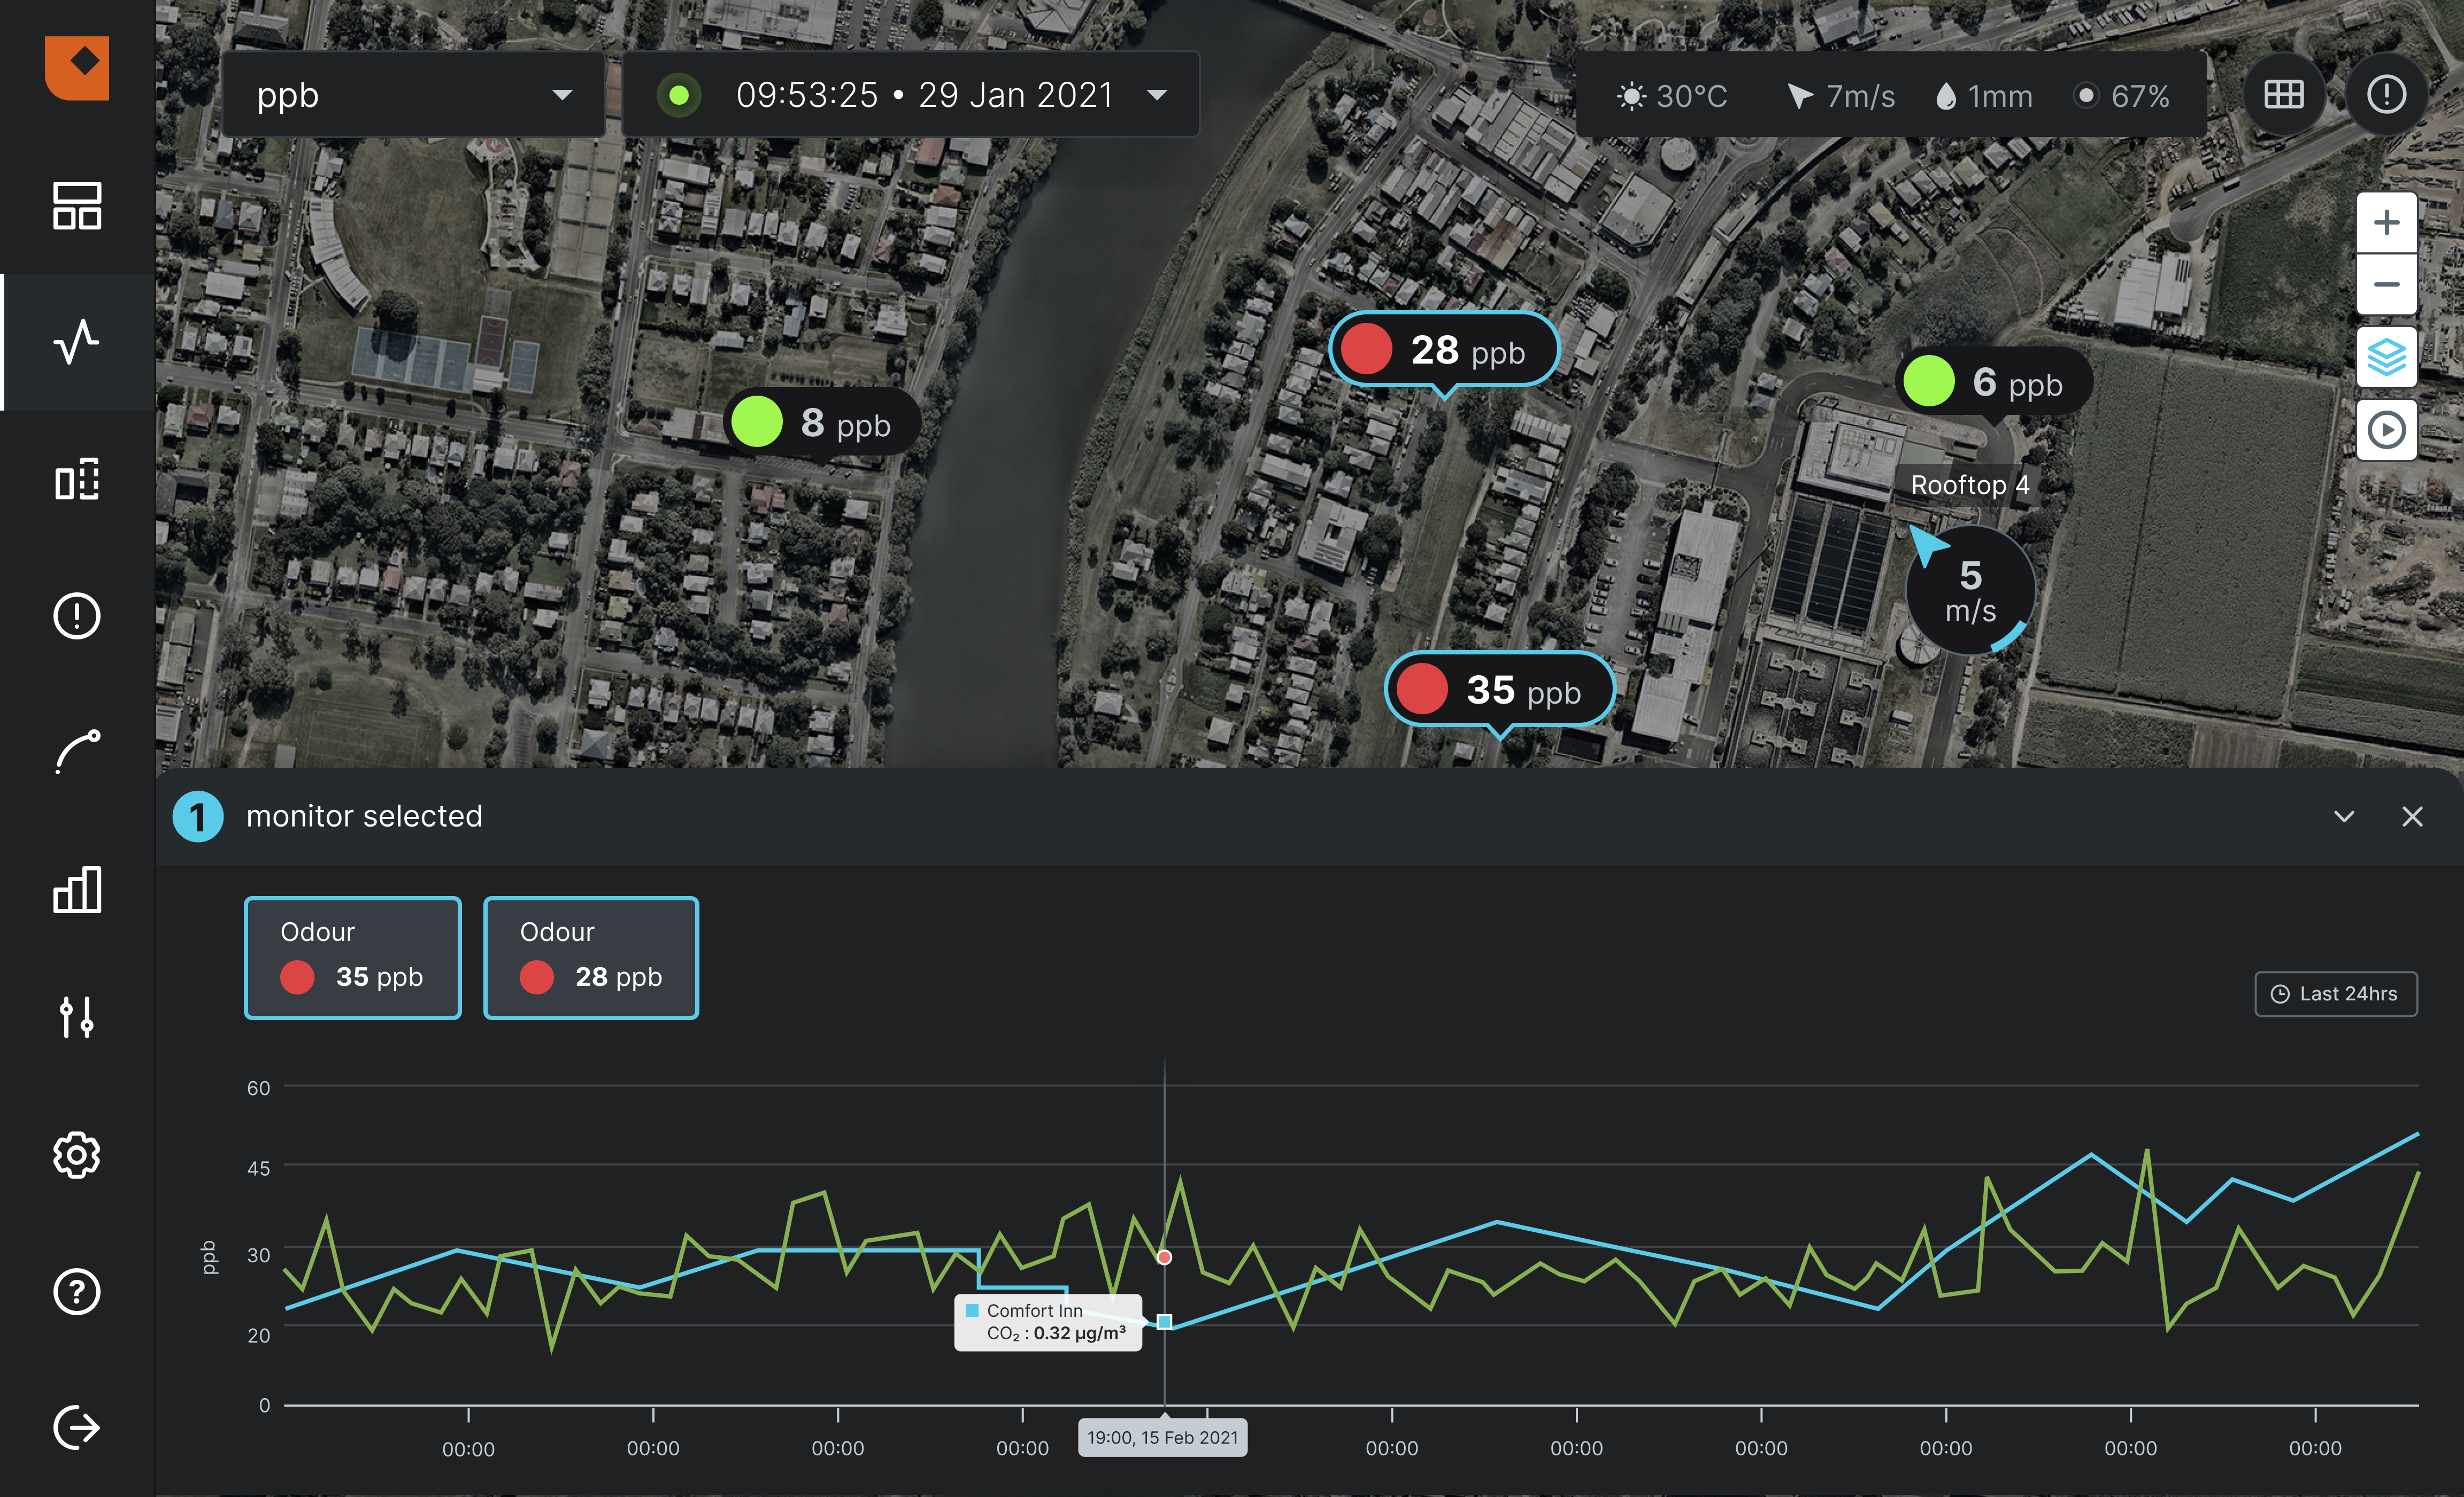
Task: Zoom in the map with plus button
Action: tap(2386, 222)
